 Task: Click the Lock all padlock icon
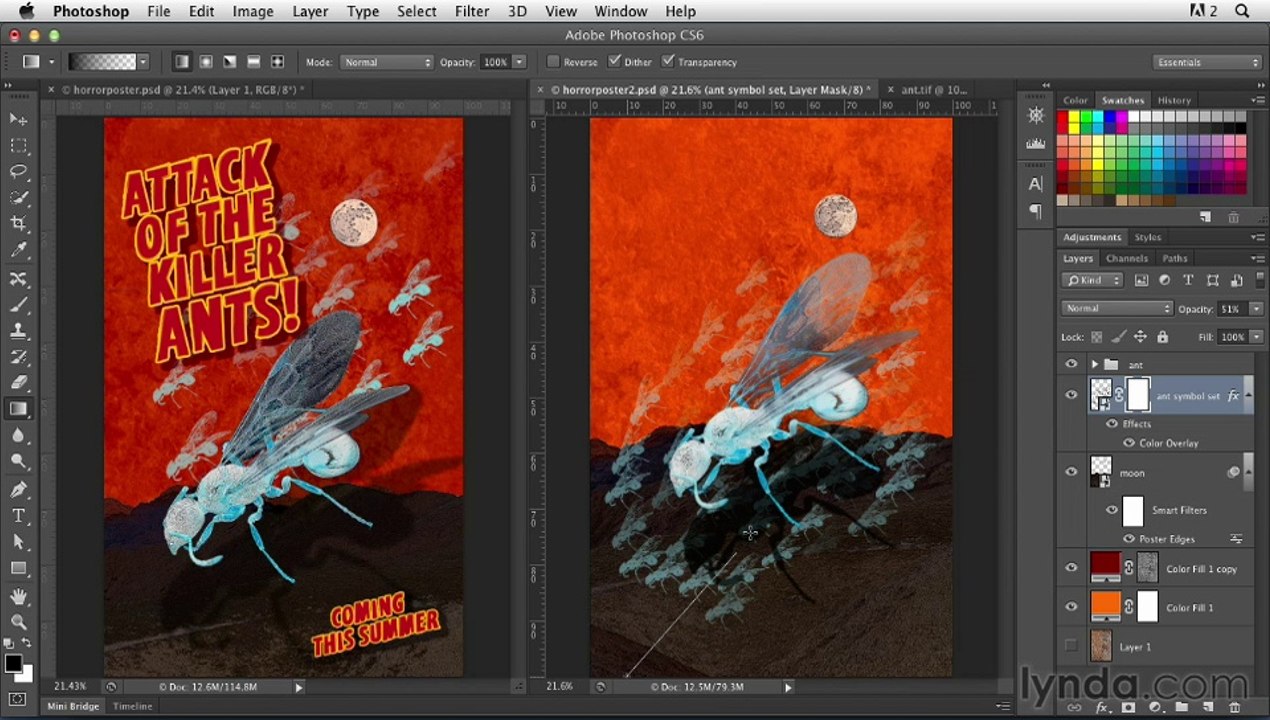1163,337
